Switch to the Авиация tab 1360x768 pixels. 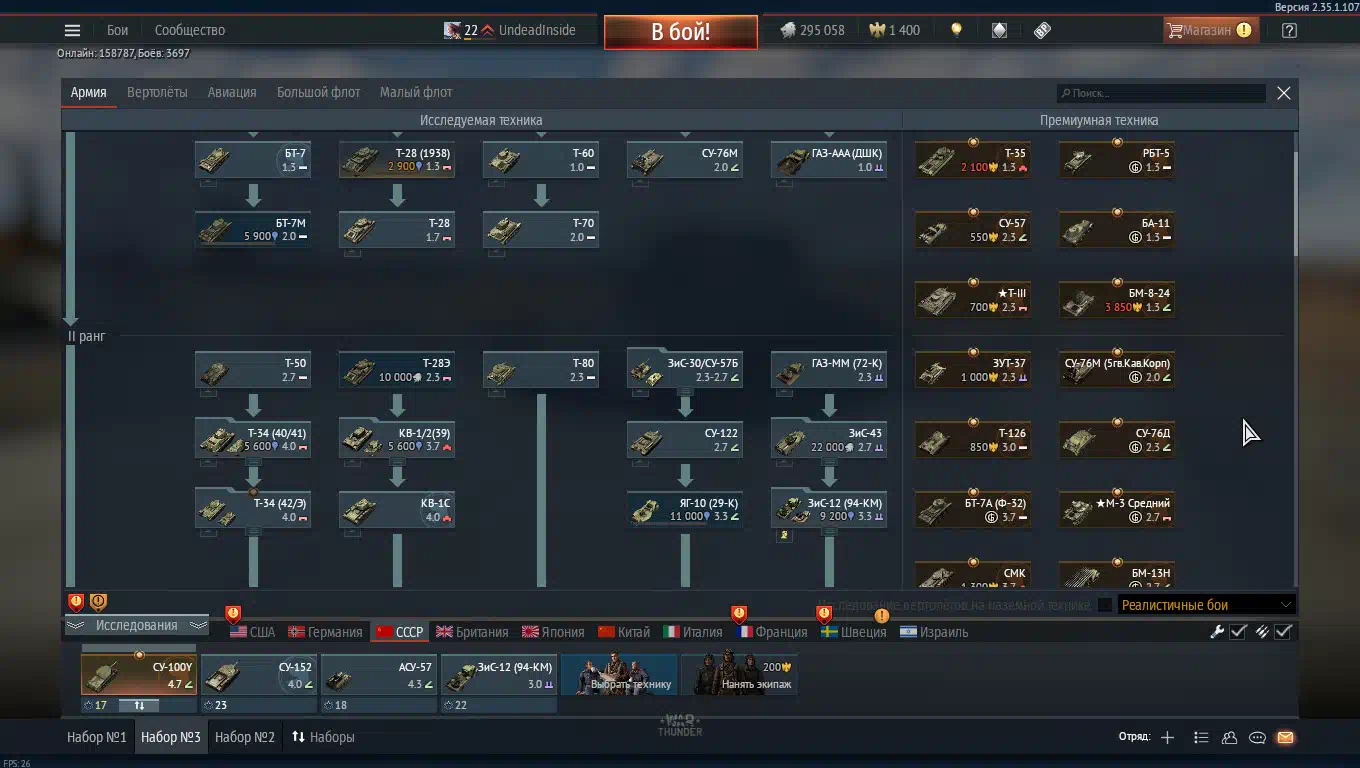click(x=232, y=92)
